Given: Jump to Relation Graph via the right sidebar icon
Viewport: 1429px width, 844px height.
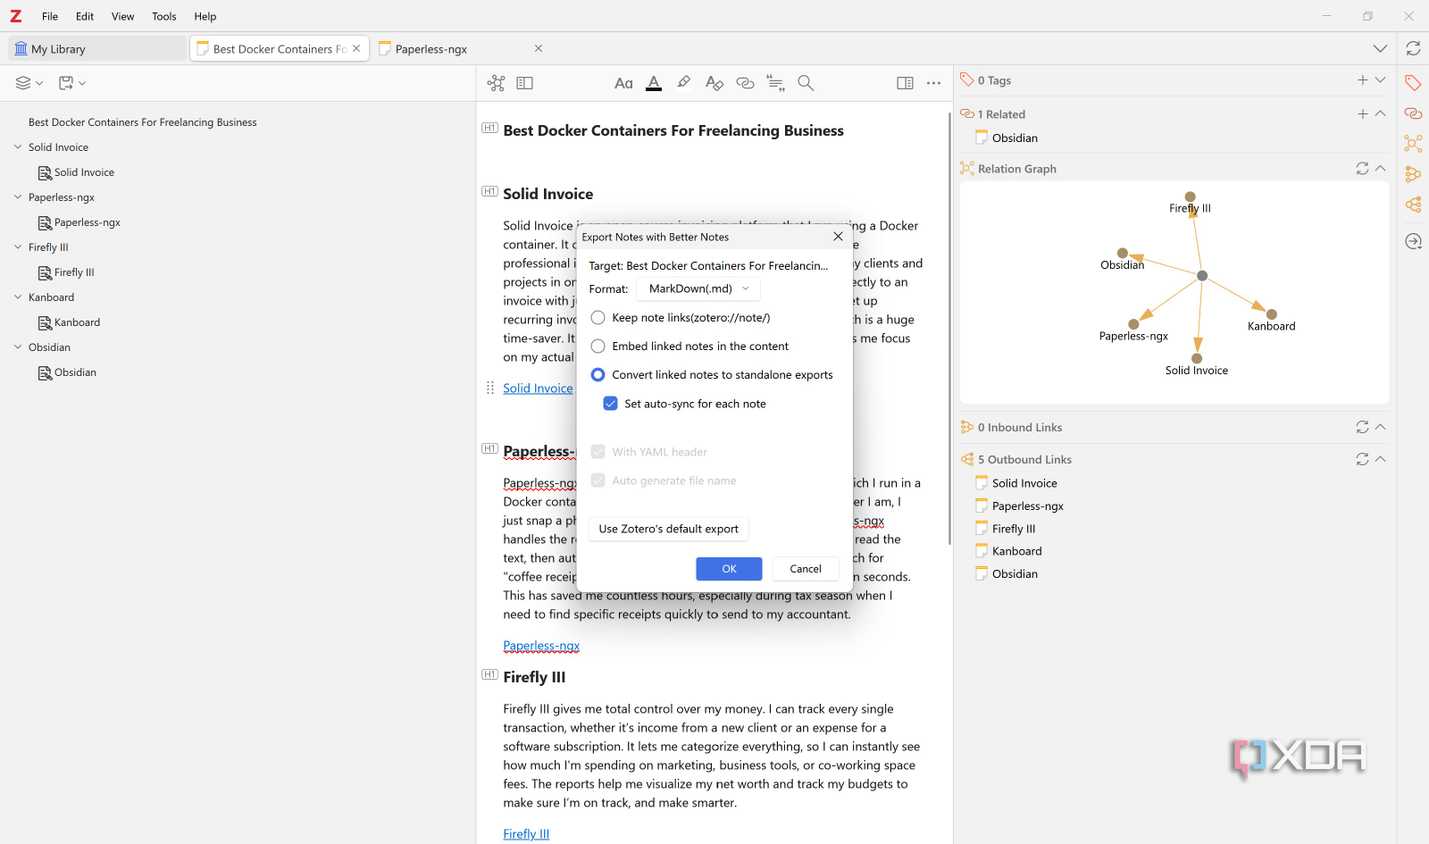Looking at the screenshot, I should 1413,143.
